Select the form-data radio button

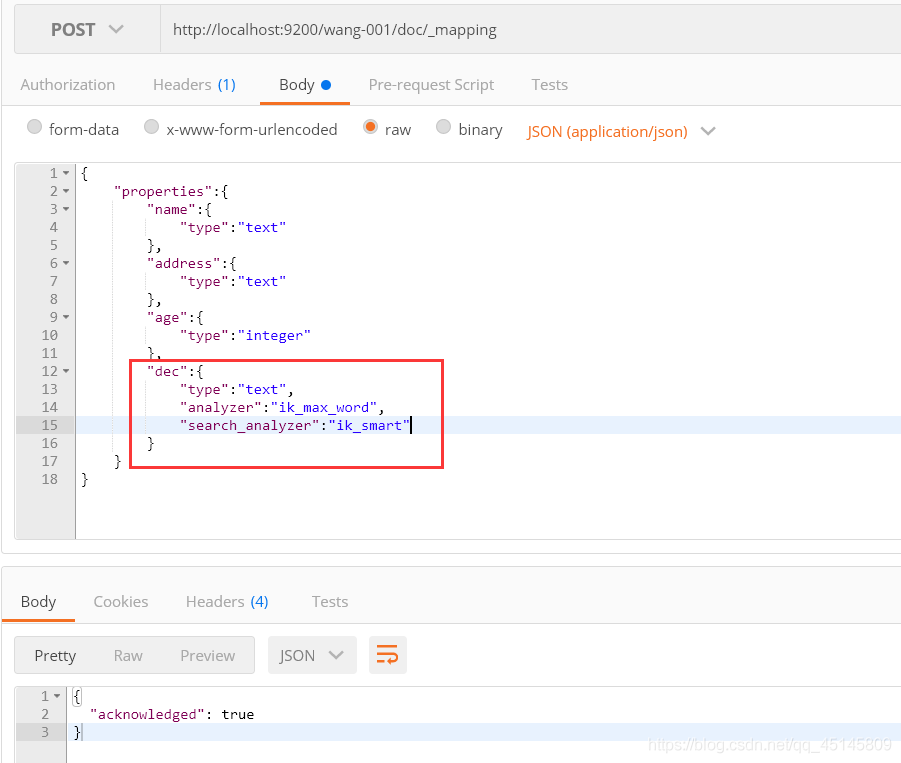click(35, 128)
